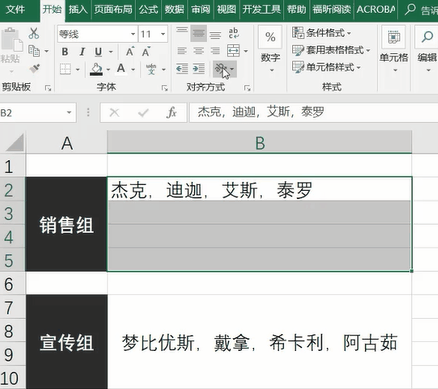Open the 数字 number format group
The width and height of the screenshot is (438, 389).
click(270, 50)
